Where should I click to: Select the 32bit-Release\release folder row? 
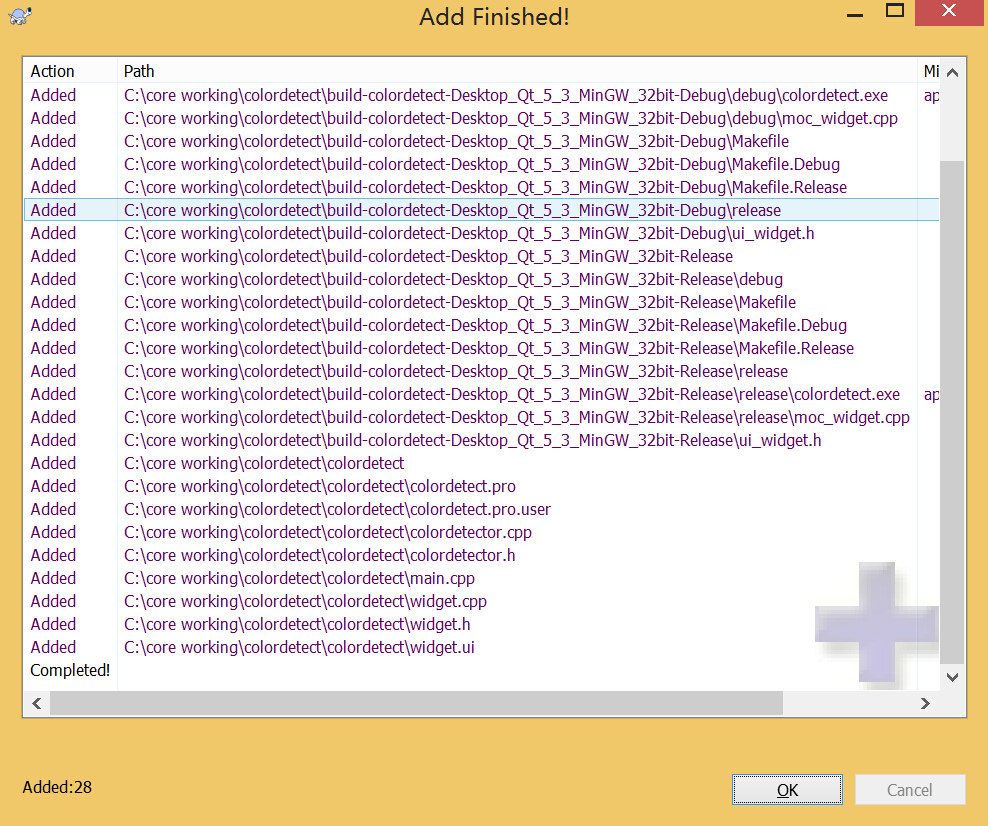481,371
